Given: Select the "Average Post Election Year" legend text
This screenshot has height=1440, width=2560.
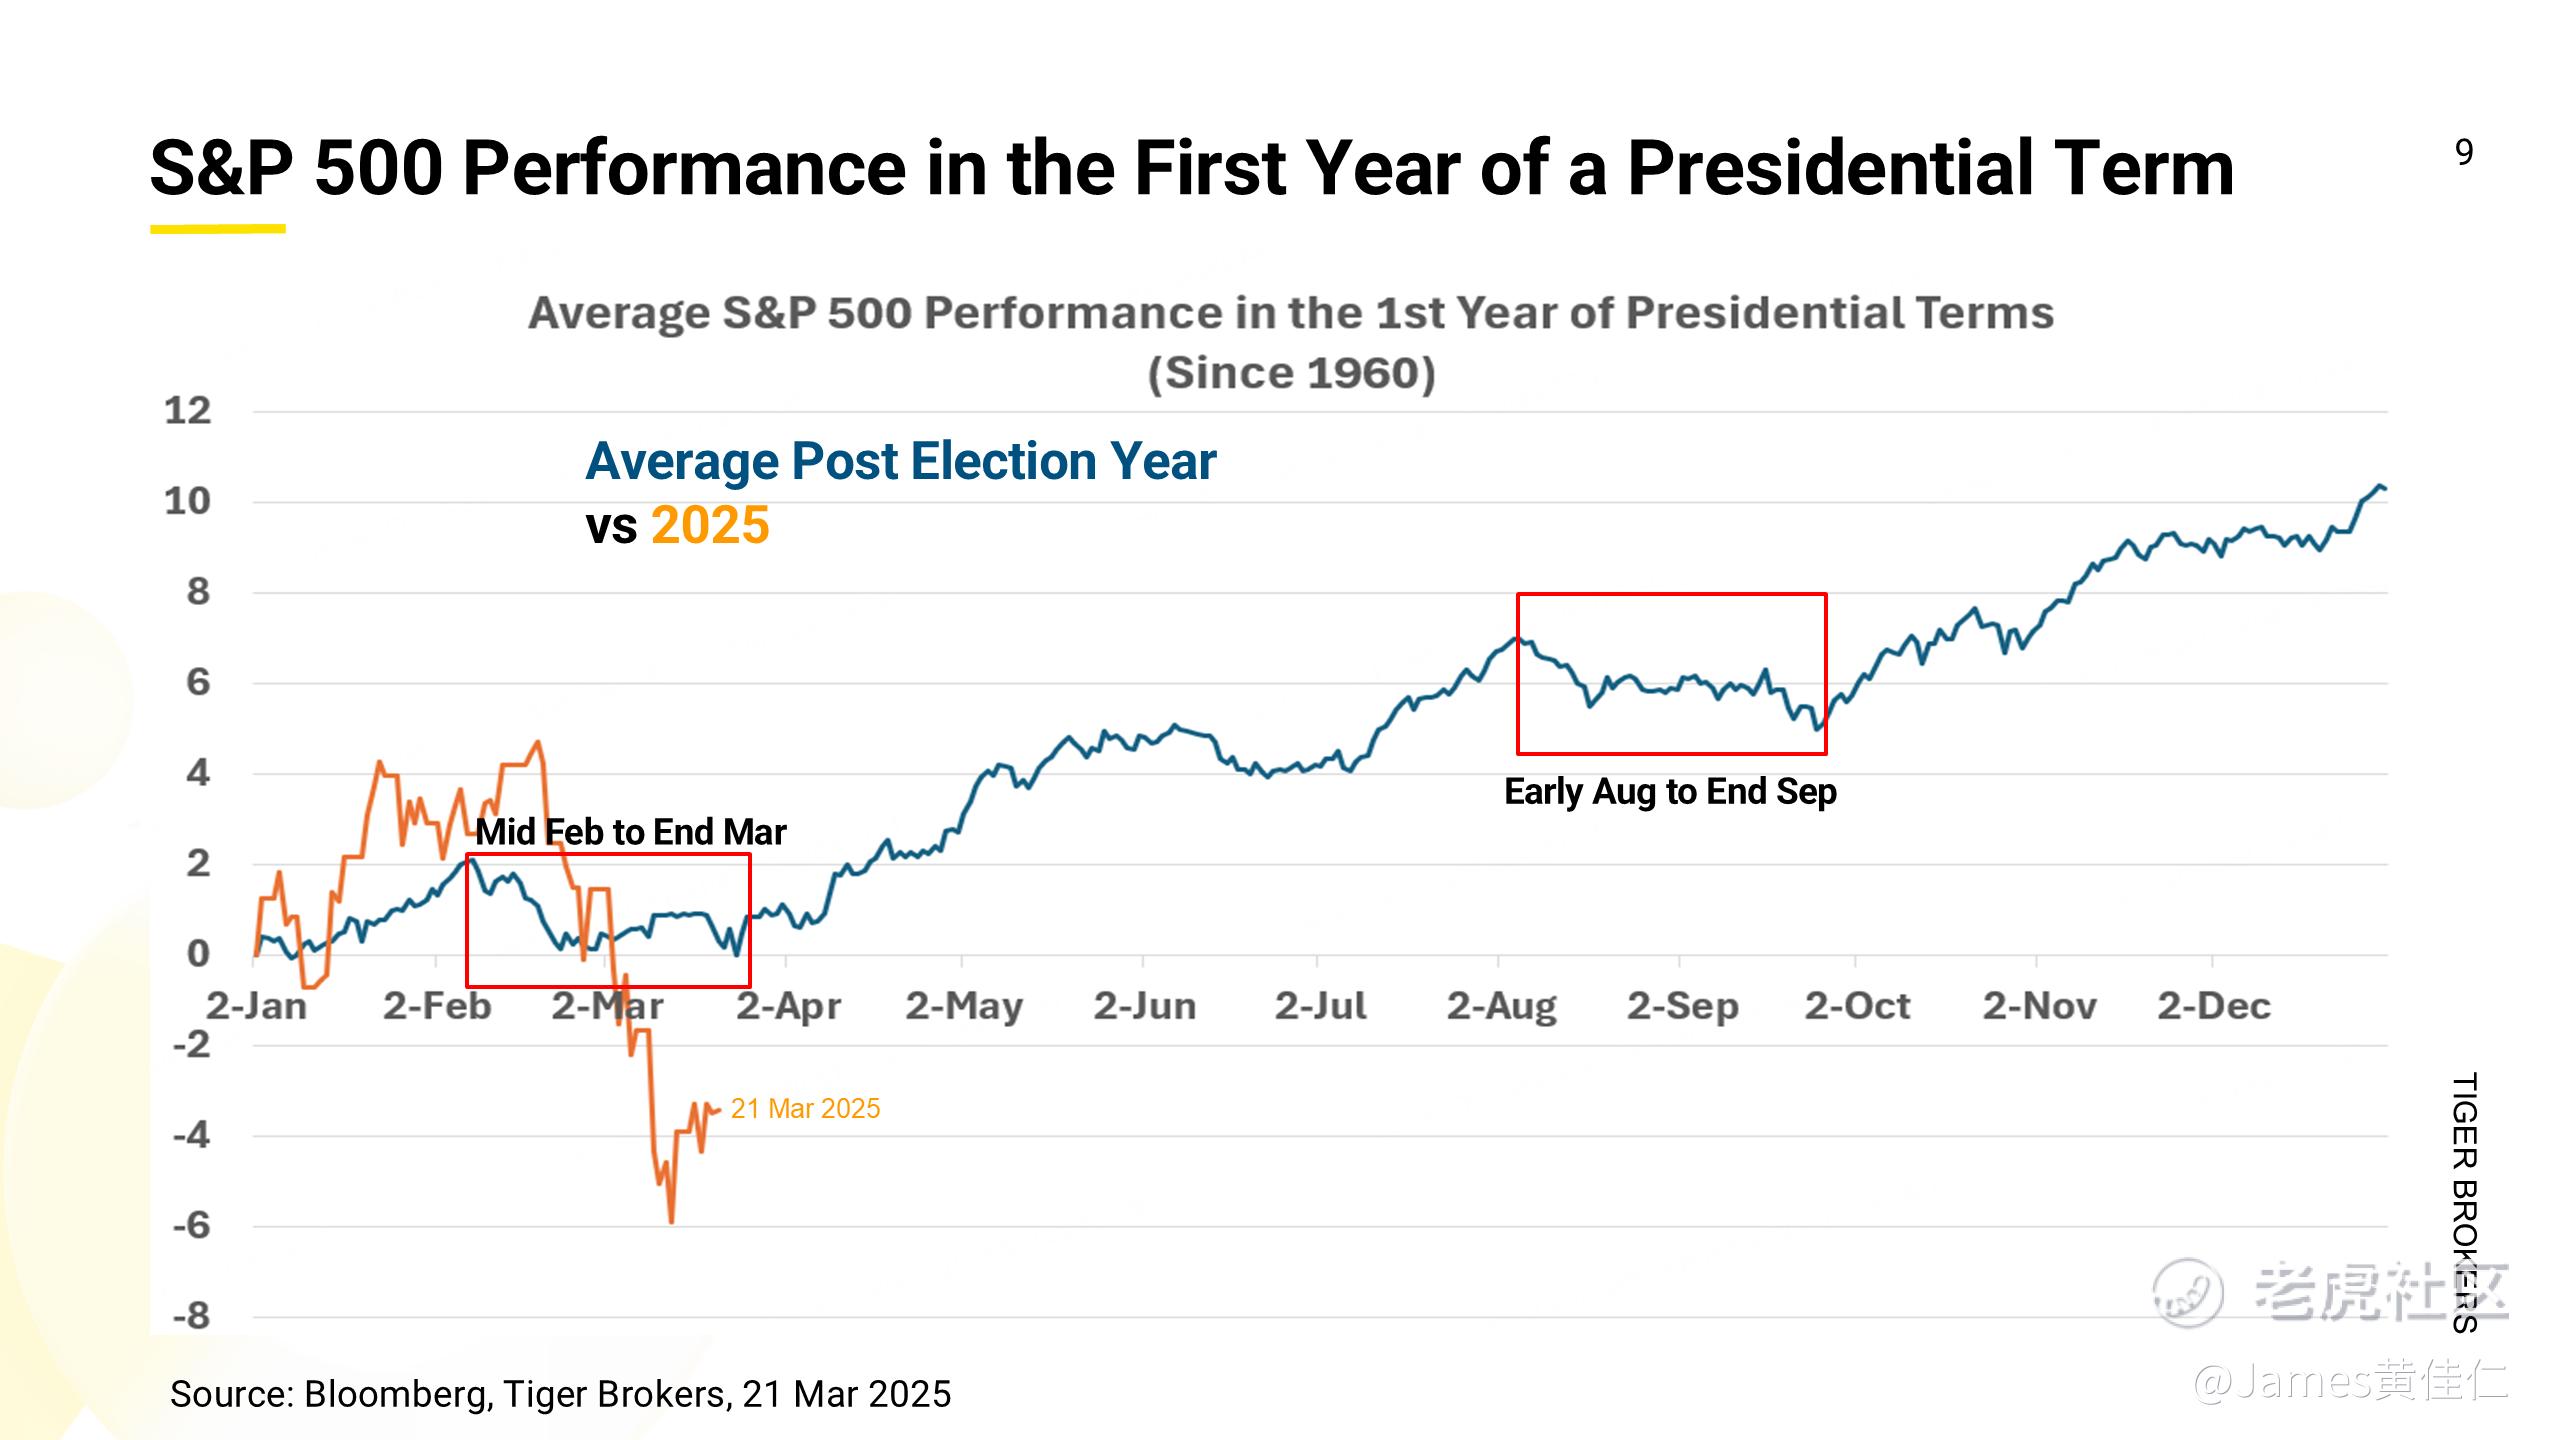Looking at the screenshot, I should pyautogui.click(x=901, y=461).
